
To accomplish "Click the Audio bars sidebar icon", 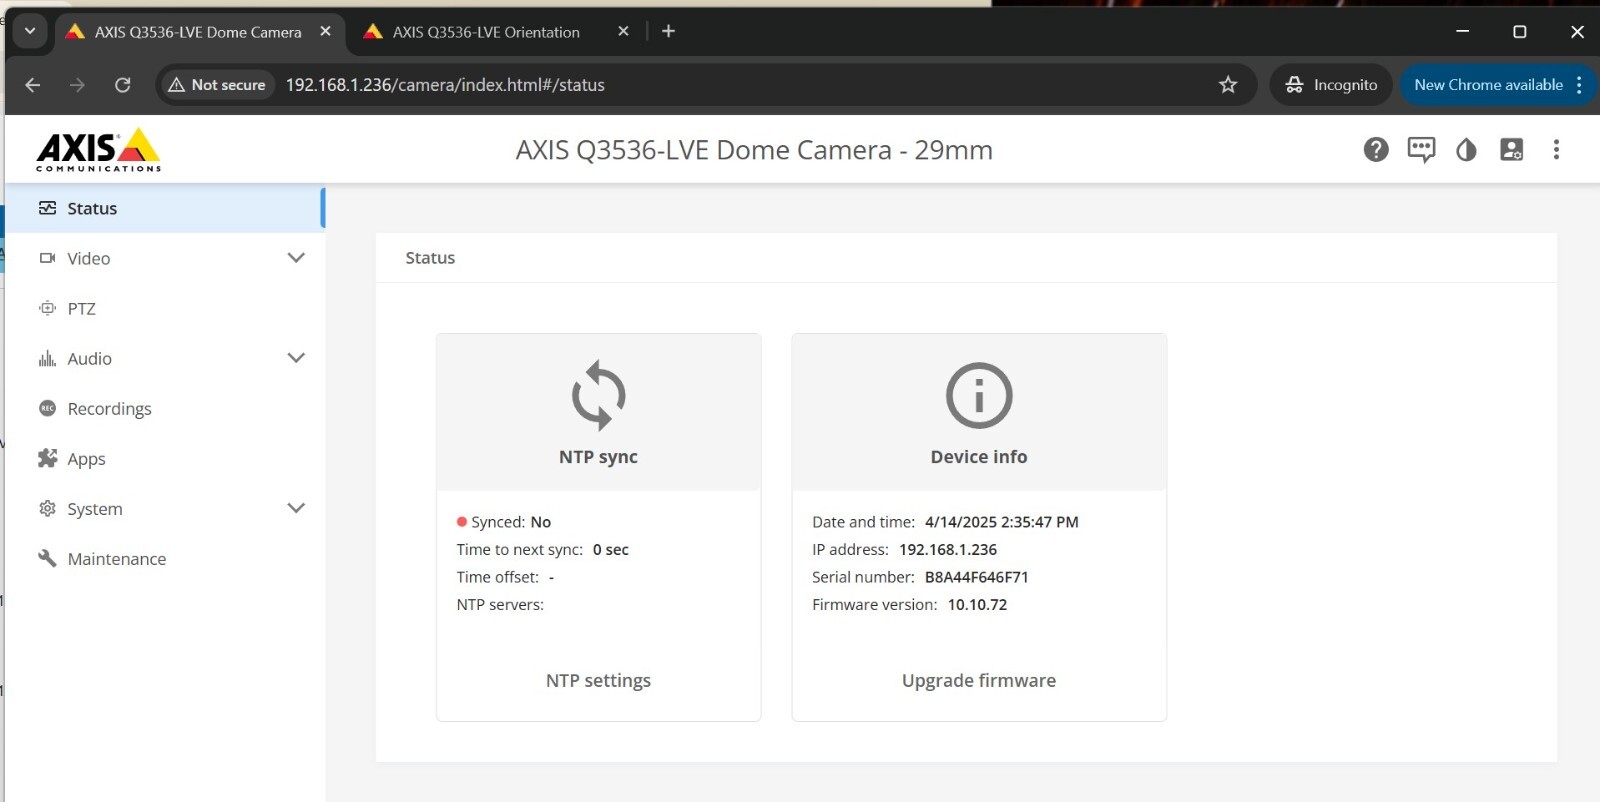I will (47, 358).
